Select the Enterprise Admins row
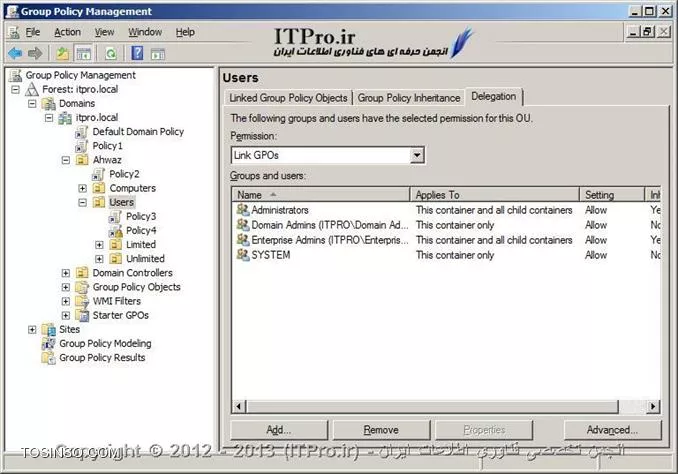The height and width of the screenshot is (474, 678). (x=448, y=240)
